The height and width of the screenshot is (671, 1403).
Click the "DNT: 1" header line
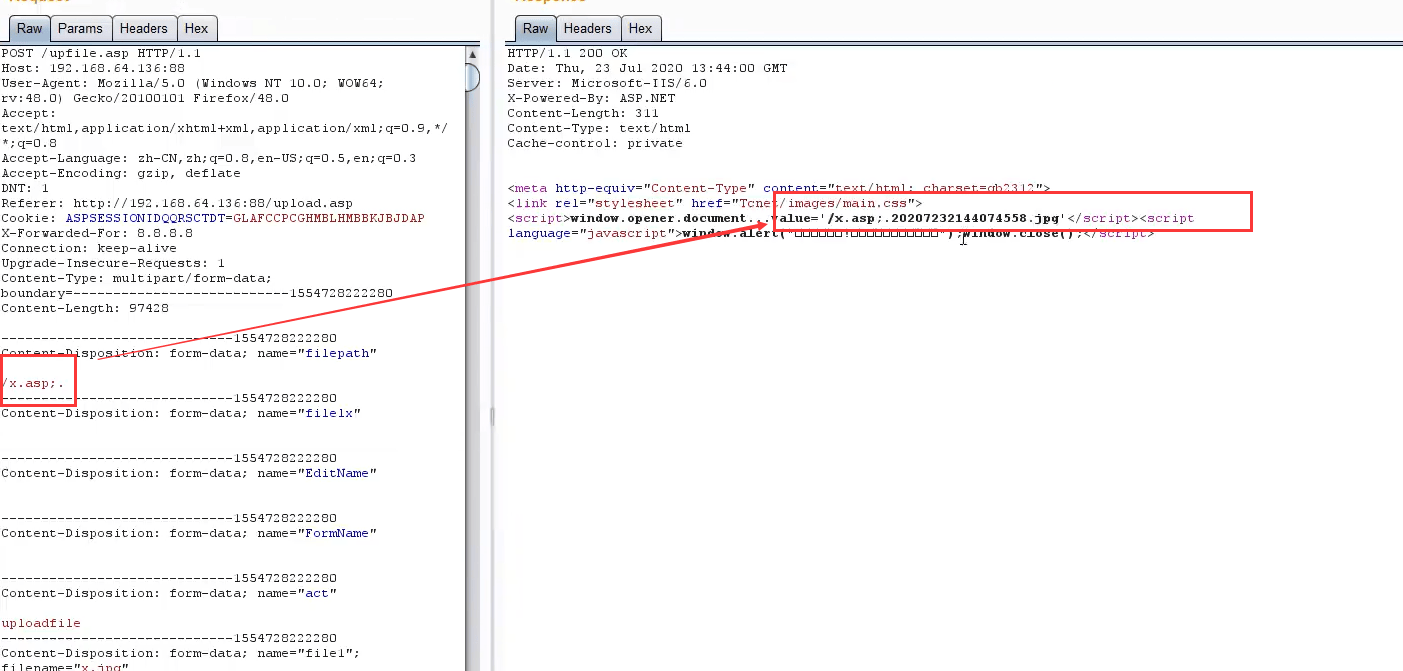(x=25, y=188)
